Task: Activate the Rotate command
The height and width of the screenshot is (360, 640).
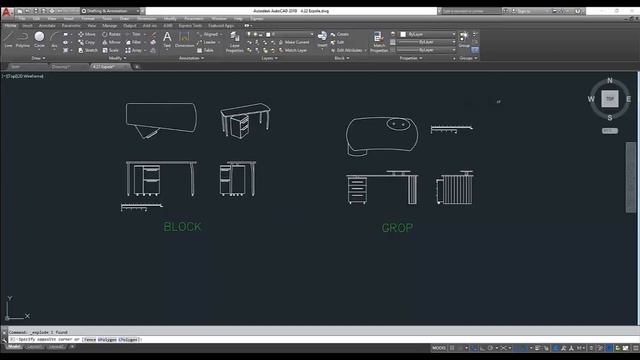Action: pos(111,34)
